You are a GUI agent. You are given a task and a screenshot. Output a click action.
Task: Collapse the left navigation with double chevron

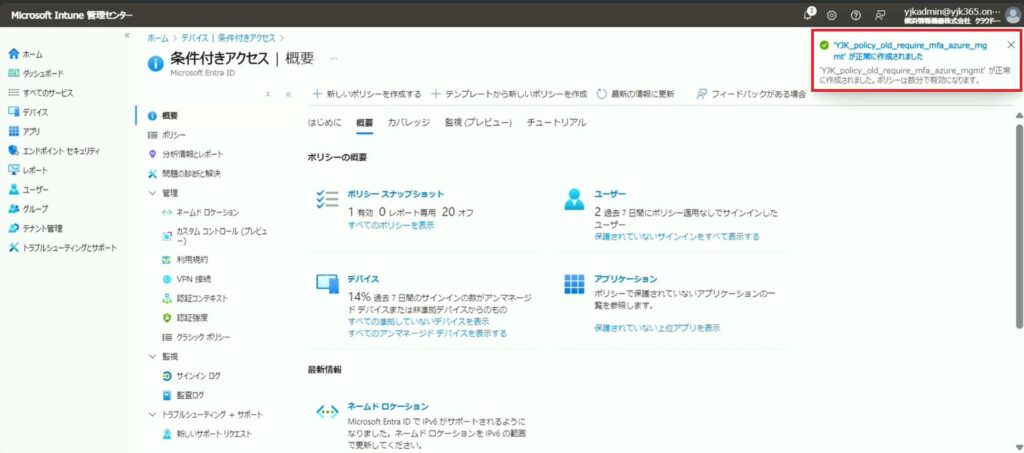tap(127, 35)
